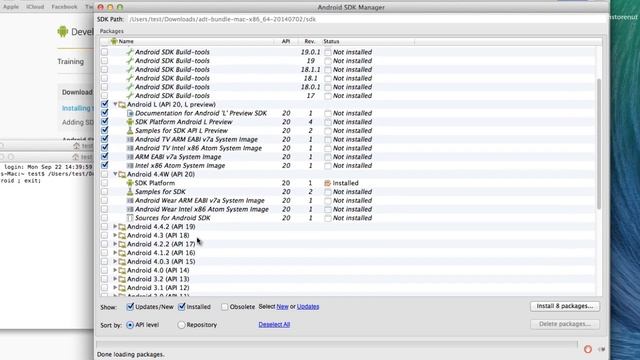Screen dimensions: 640x360
Task: Sort packages by API column header
Action: click(286, 41)
